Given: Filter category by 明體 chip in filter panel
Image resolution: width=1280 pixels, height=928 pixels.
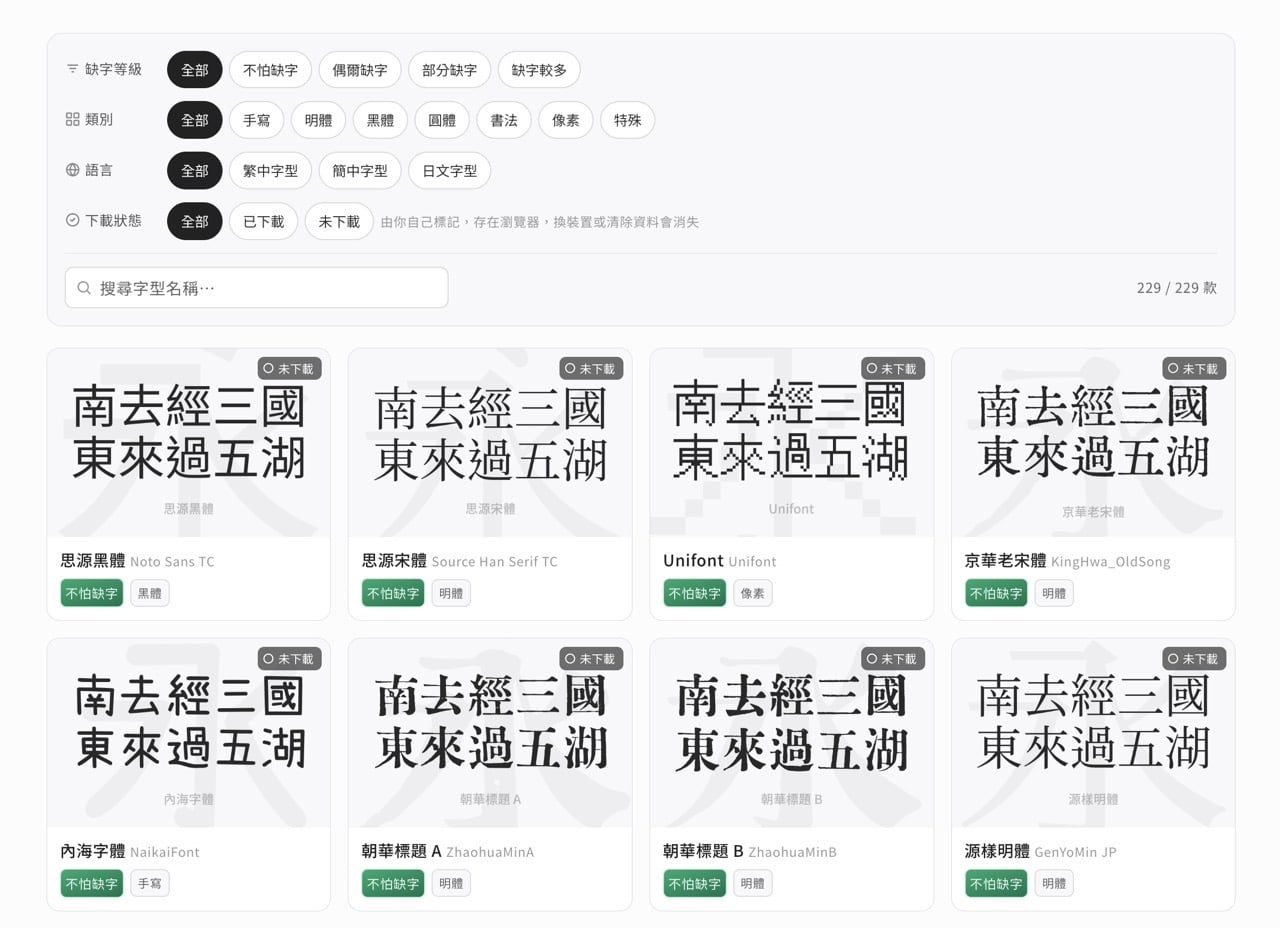Looking at the screenshot, I should 318,120.
